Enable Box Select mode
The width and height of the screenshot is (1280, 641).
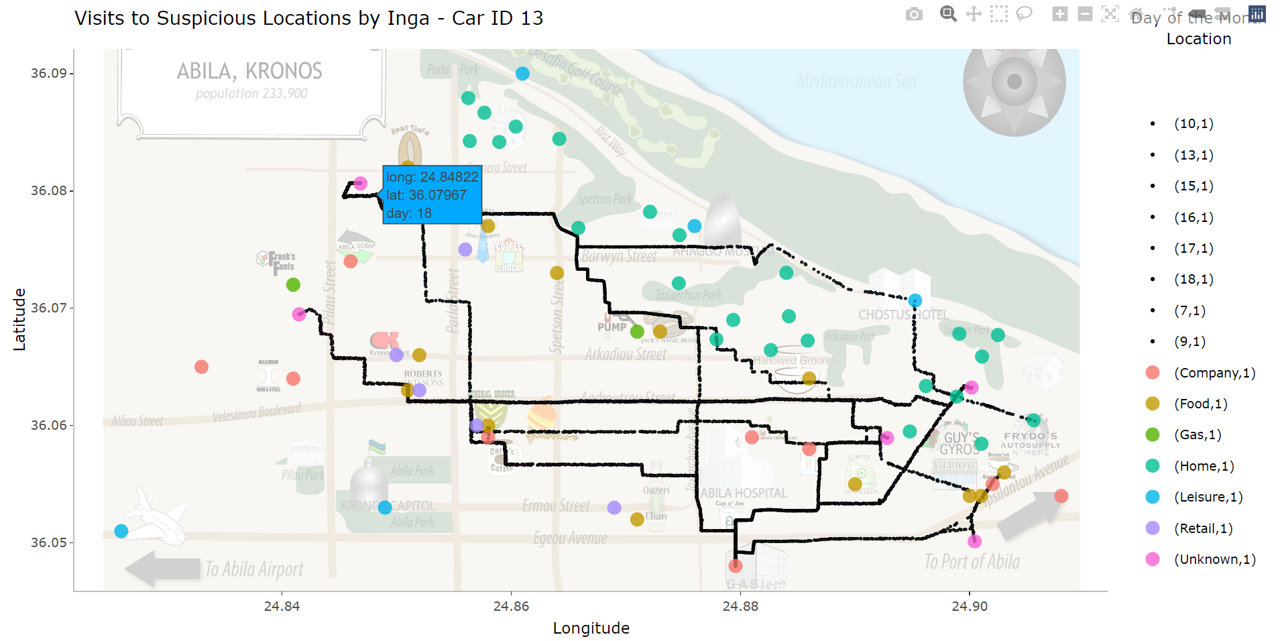tap(997, 15)
